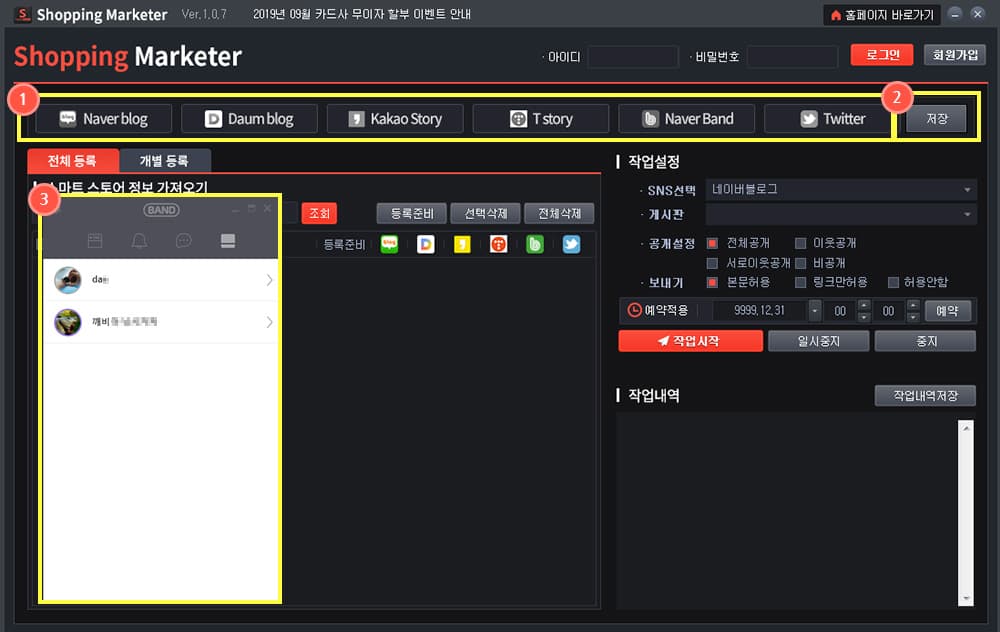Click the 등록준비 button

coord(411,213)
